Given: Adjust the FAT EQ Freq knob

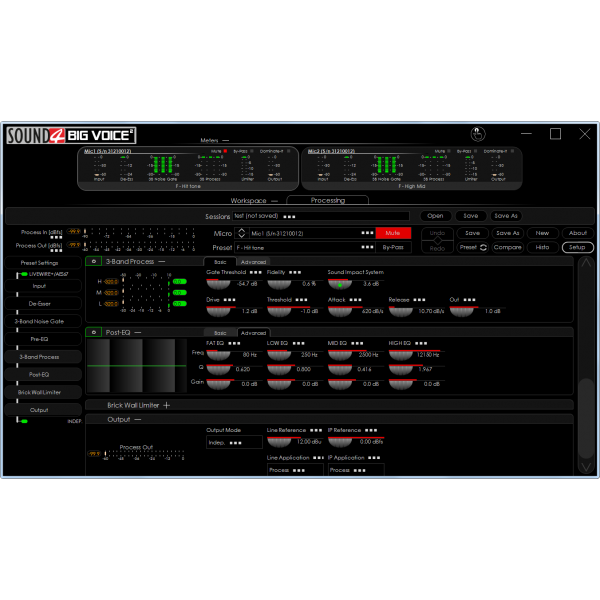Looking at the screenshot, I should click(218, 355).
